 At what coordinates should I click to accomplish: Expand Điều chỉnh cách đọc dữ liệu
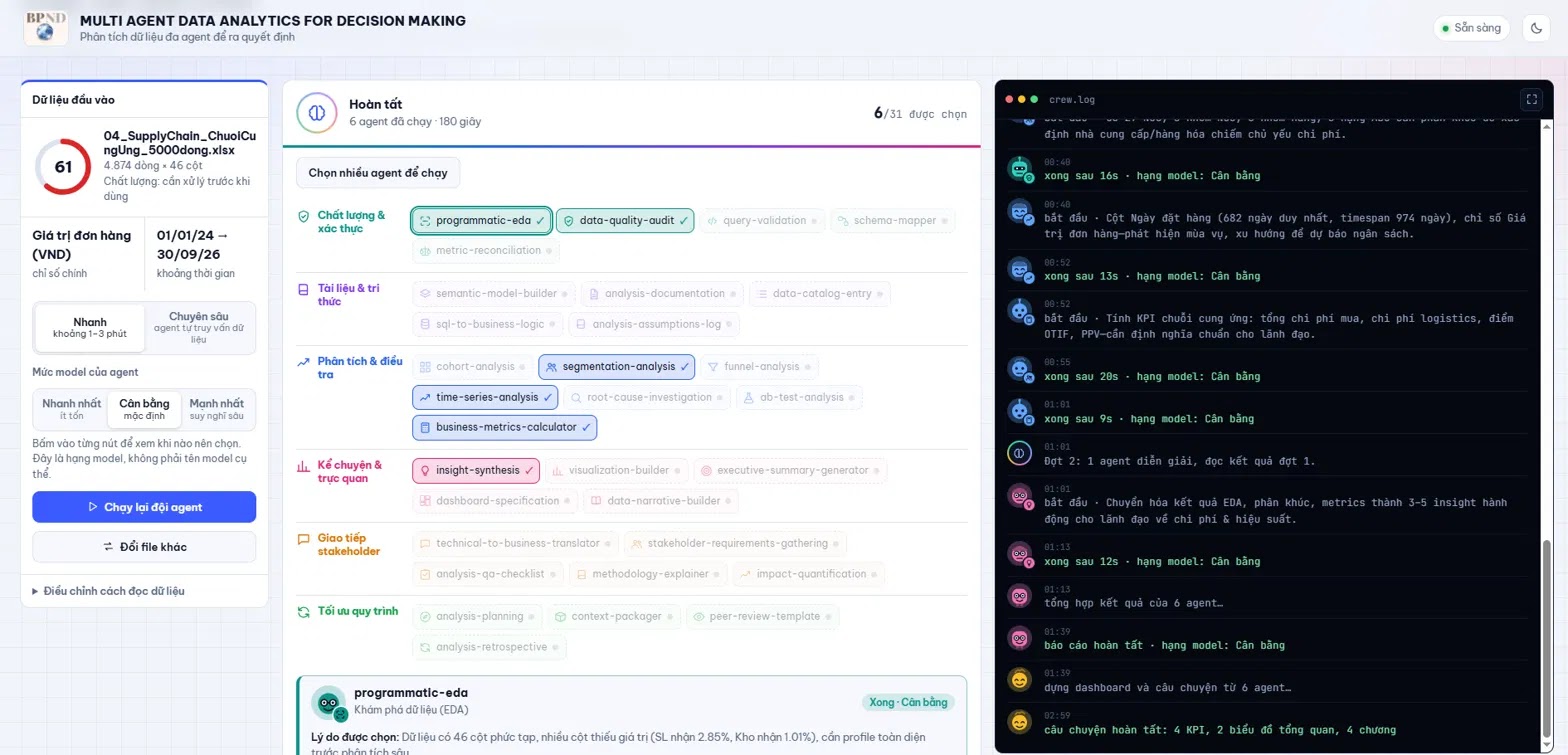[x=108, y=591]
